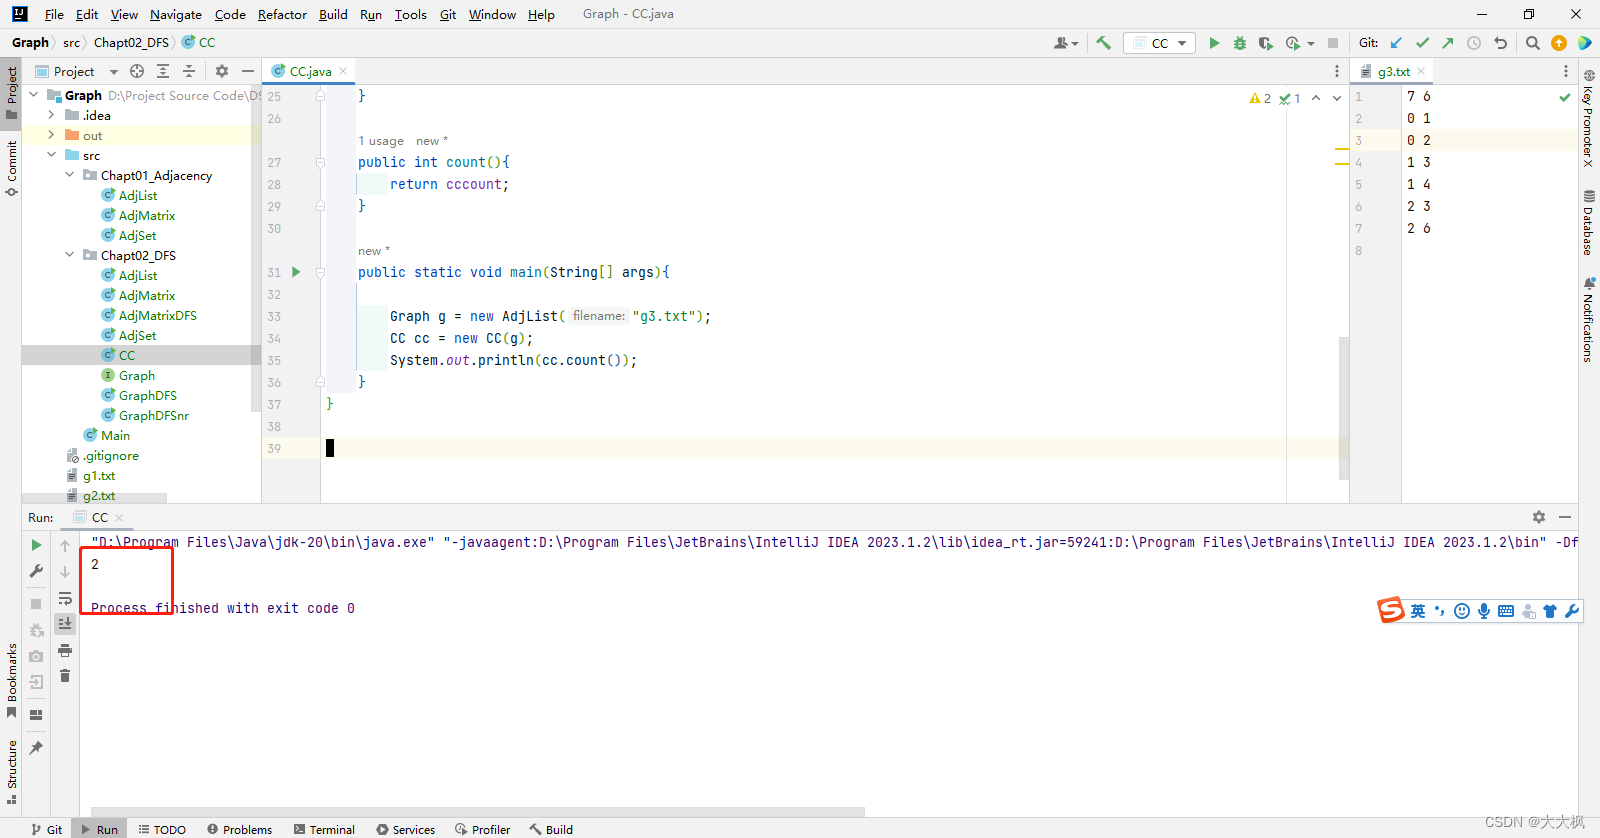Open the CC run configuration dropdown
This screenshot has width=1600, height=838.
(x=1160, y=43)
